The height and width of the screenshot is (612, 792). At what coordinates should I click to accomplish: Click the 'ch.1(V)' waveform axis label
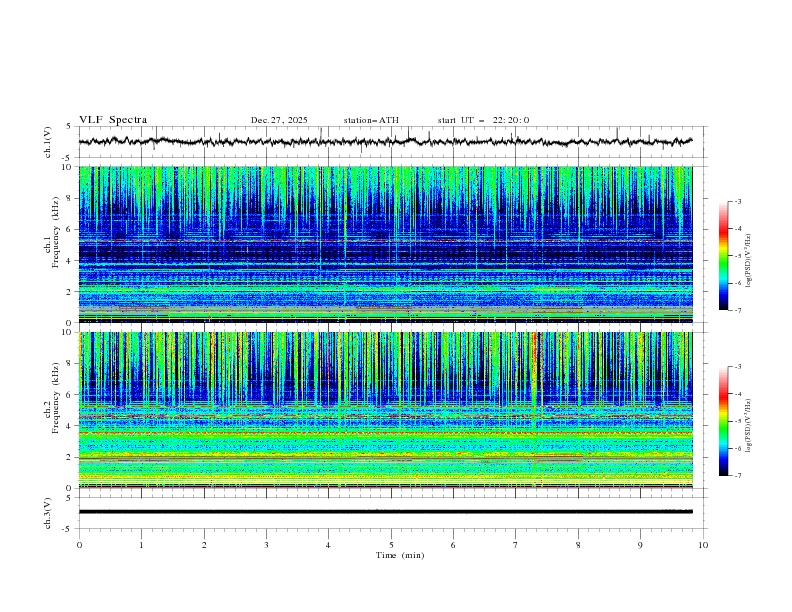point(48,142)
